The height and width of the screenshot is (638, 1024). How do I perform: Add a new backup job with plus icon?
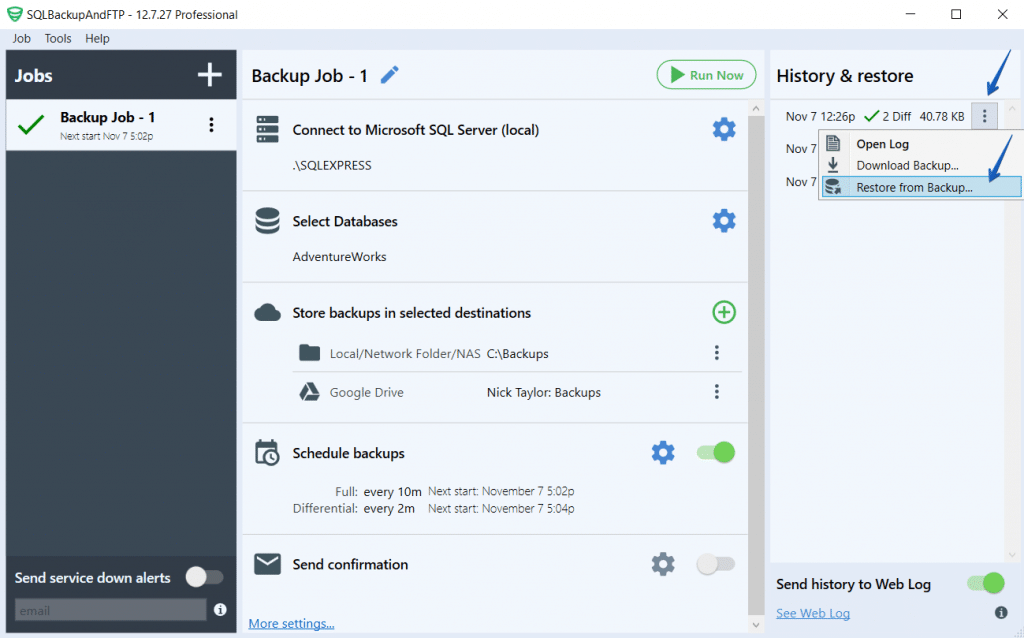tap(210, 74)
